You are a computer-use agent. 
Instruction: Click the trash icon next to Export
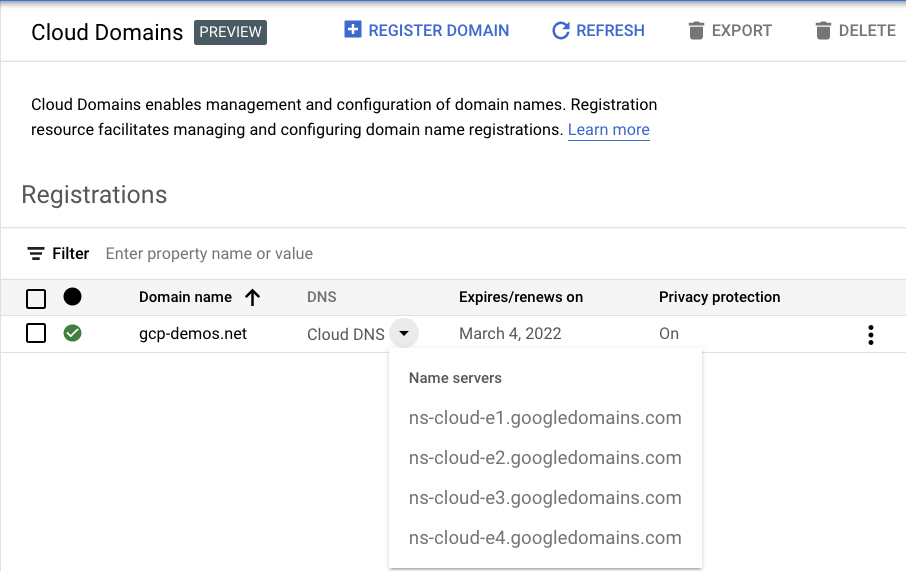coord(696,31)
